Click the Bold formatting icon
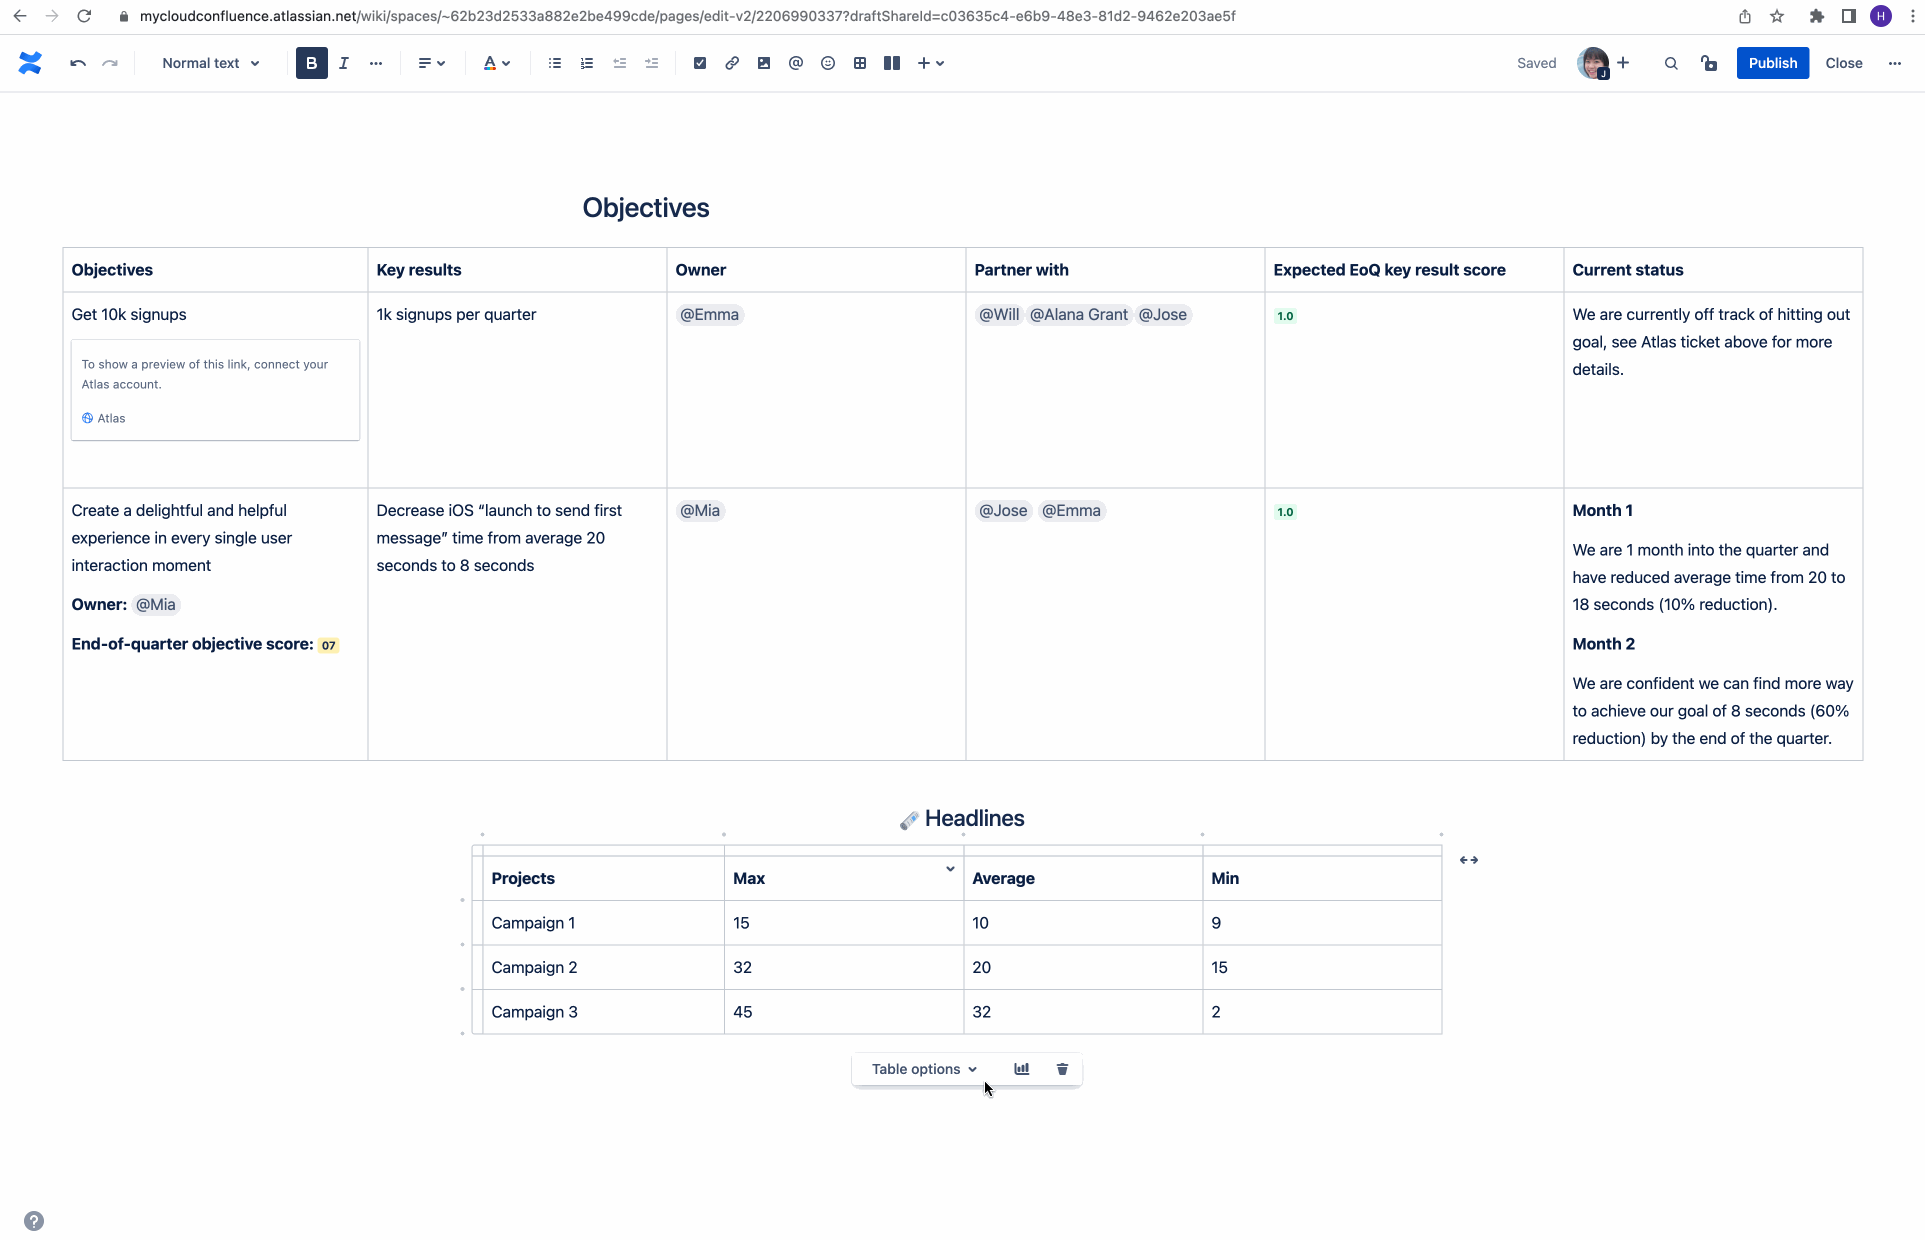 [310, 63]
